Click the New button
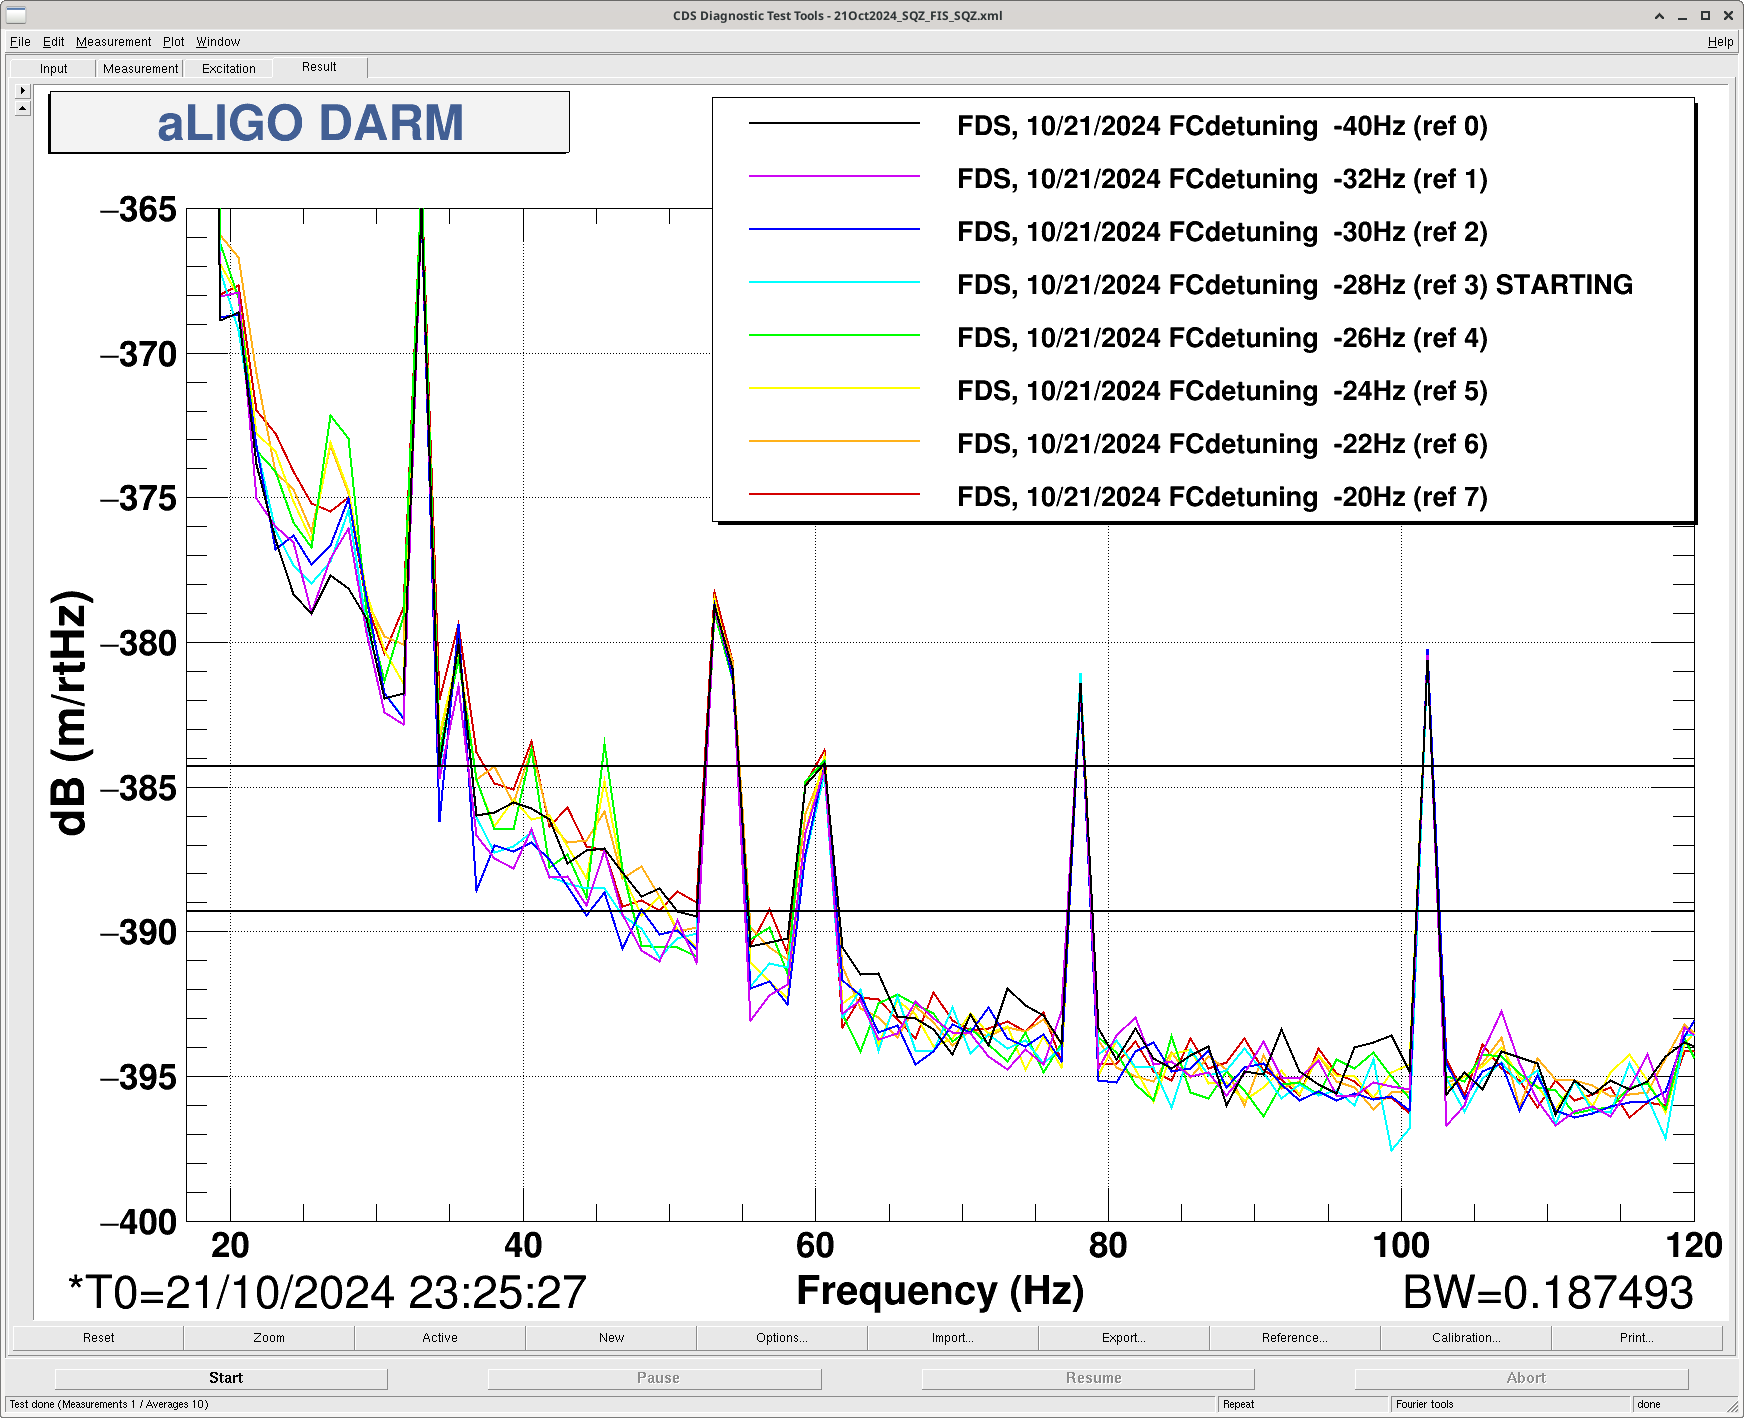 [611, 1338]
